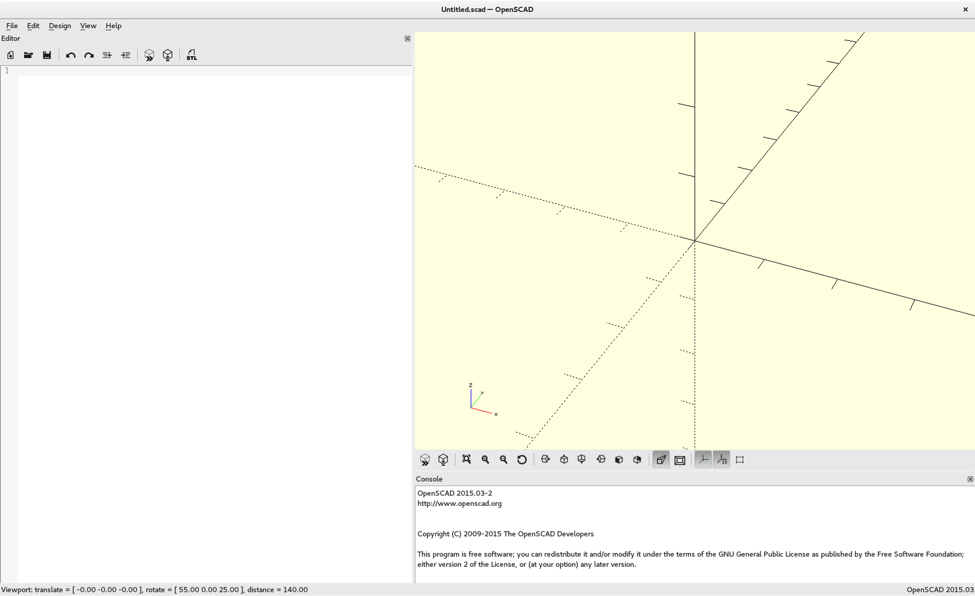Render the model from the editor toolbar

tap(167, 55)
